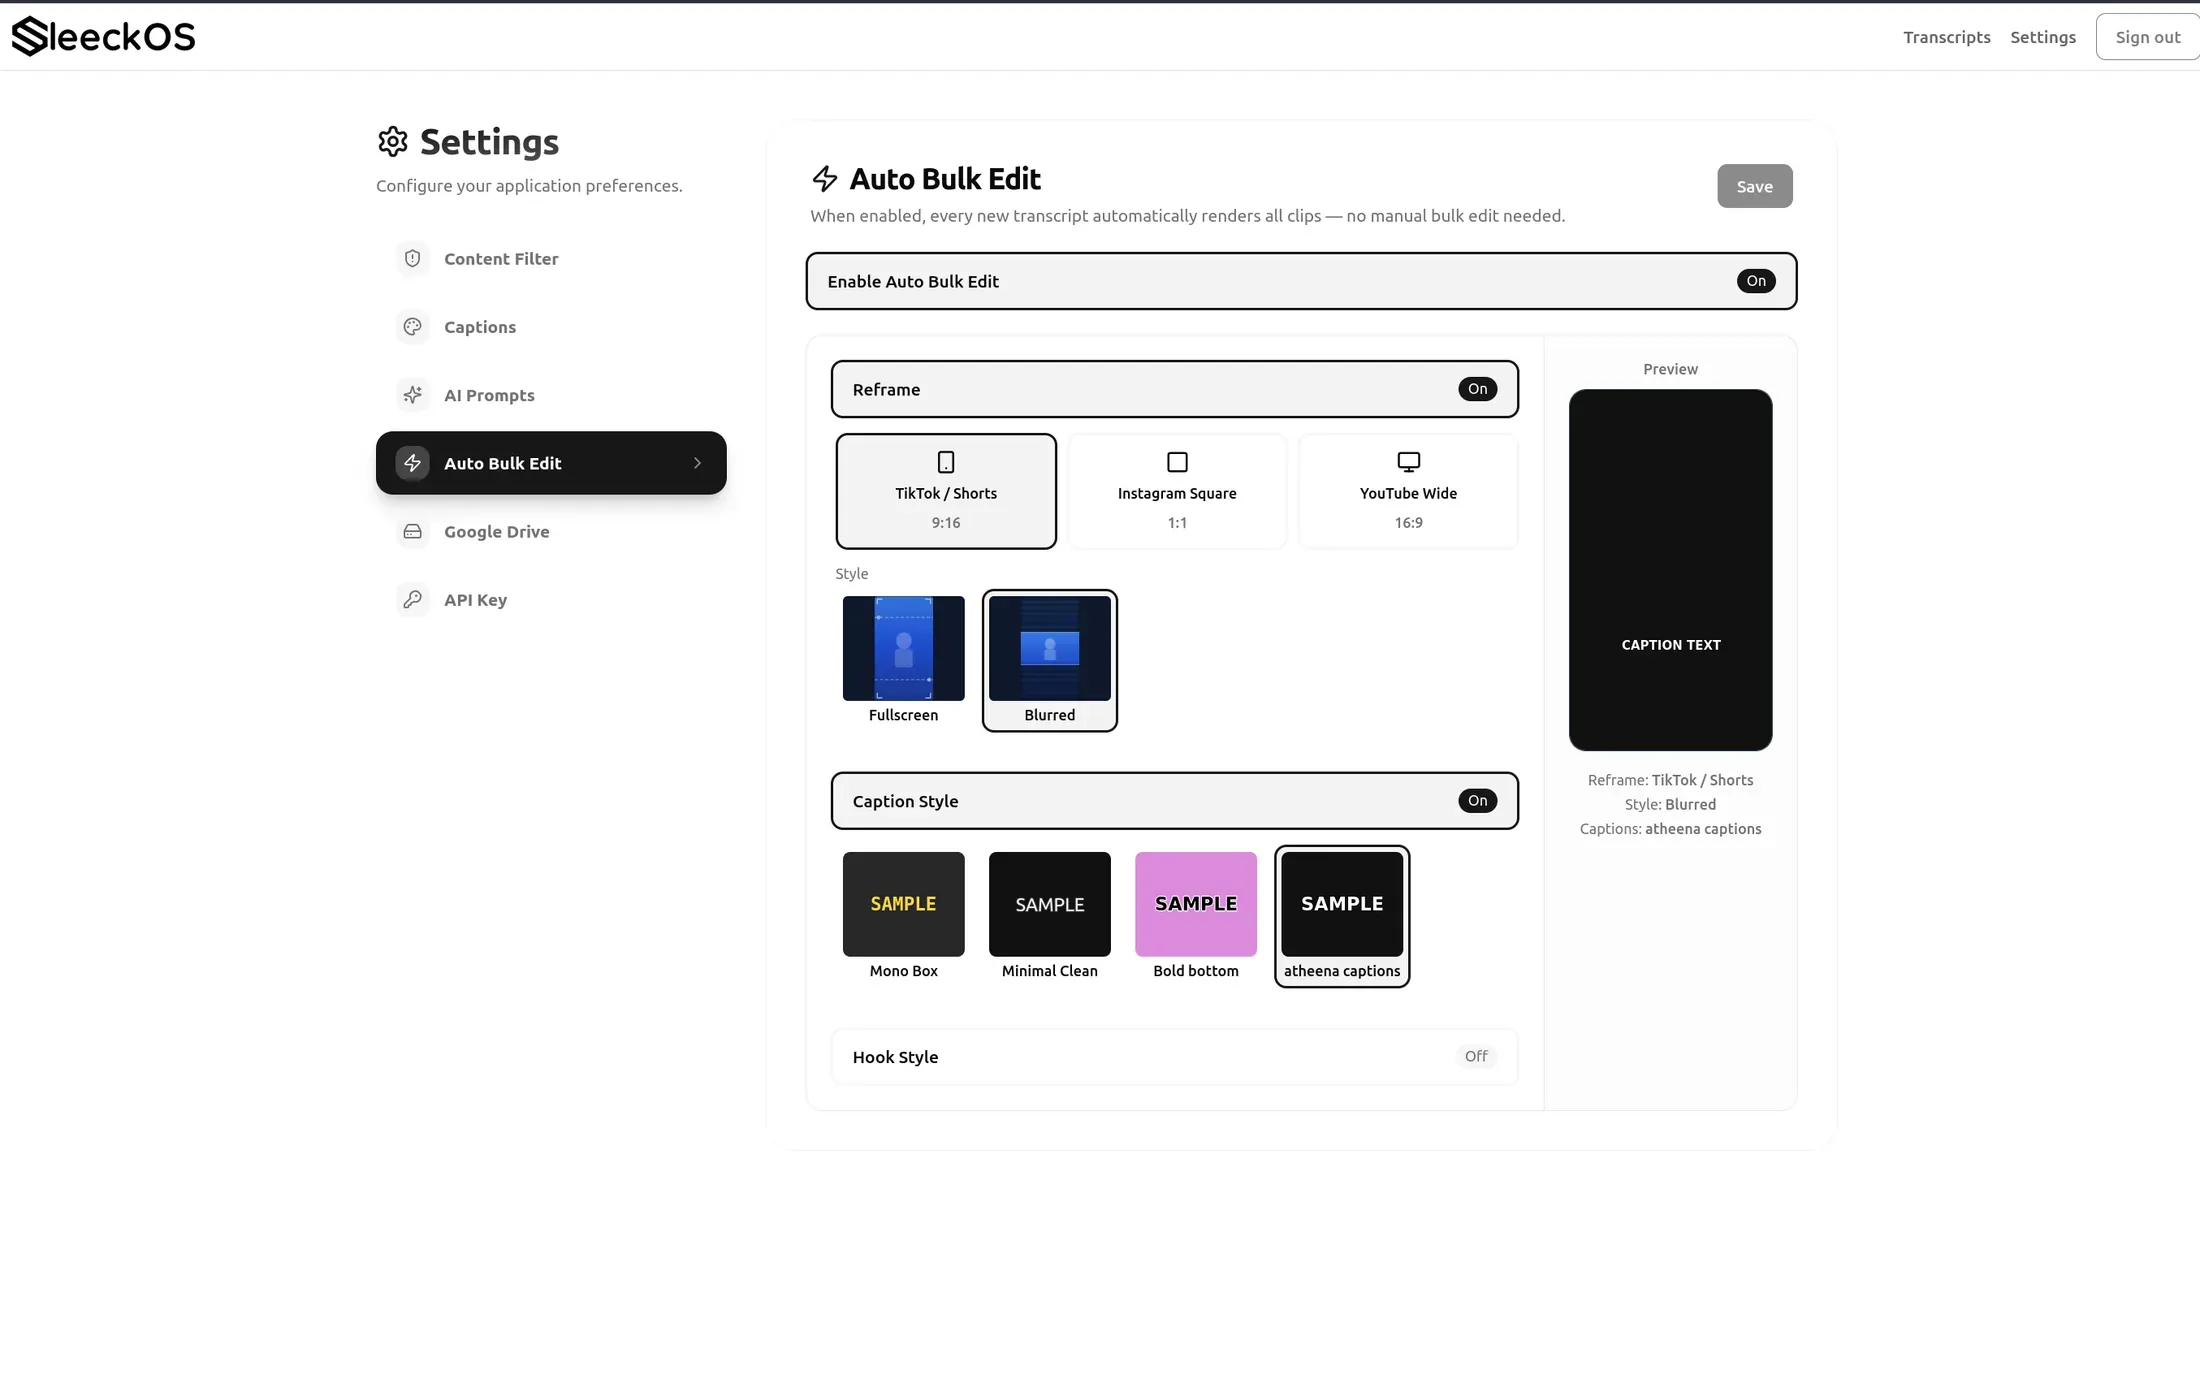The image size is (2200, 1375).
Task: Click the YouTube Wide monitor icon
Action: tap(1408, 462)
